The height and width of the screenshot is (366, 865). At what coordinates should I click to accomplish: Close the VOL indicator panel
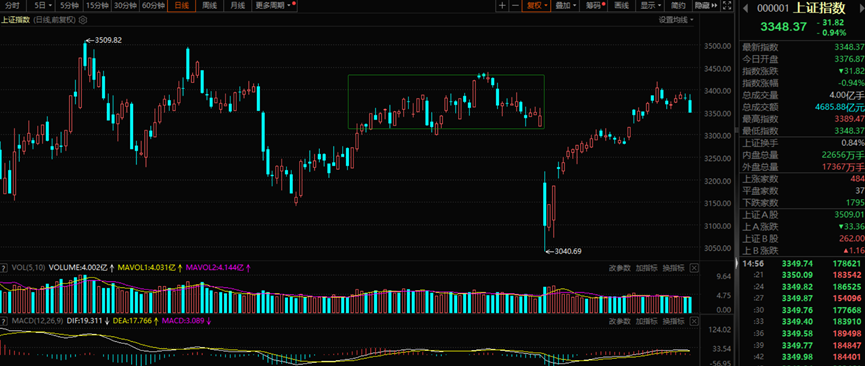(x=694, y=268)
